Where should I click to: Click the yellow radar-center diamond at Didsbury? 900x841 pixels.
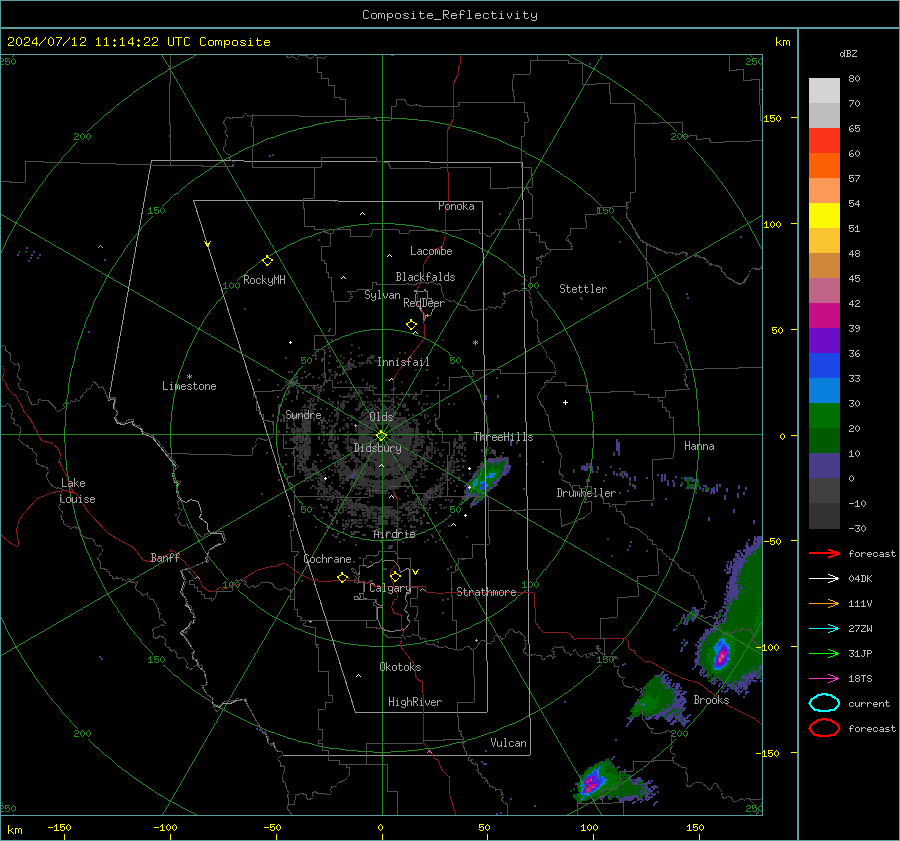coord(381,436)
